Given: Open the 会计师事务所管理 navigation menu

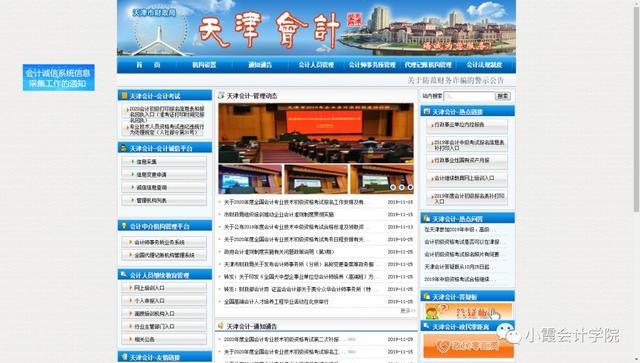Looking at the screenshot, I should [372, 65].
